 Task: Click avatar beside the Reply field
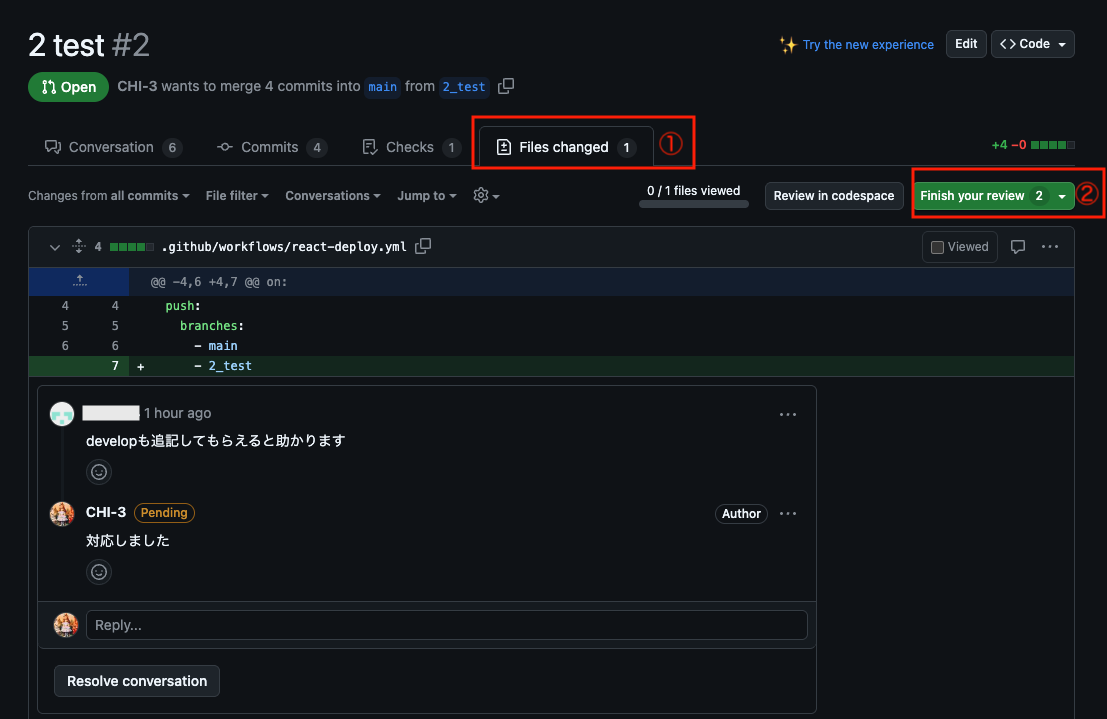(x=66, y=625)
